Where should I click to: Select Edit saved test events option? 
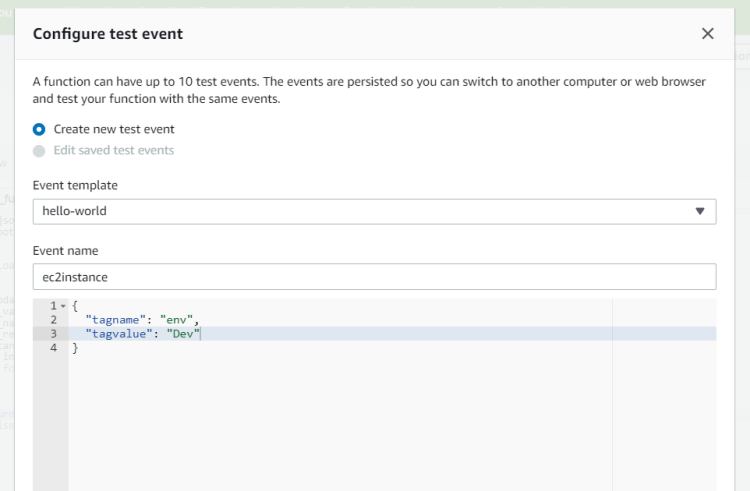[39, 151]
